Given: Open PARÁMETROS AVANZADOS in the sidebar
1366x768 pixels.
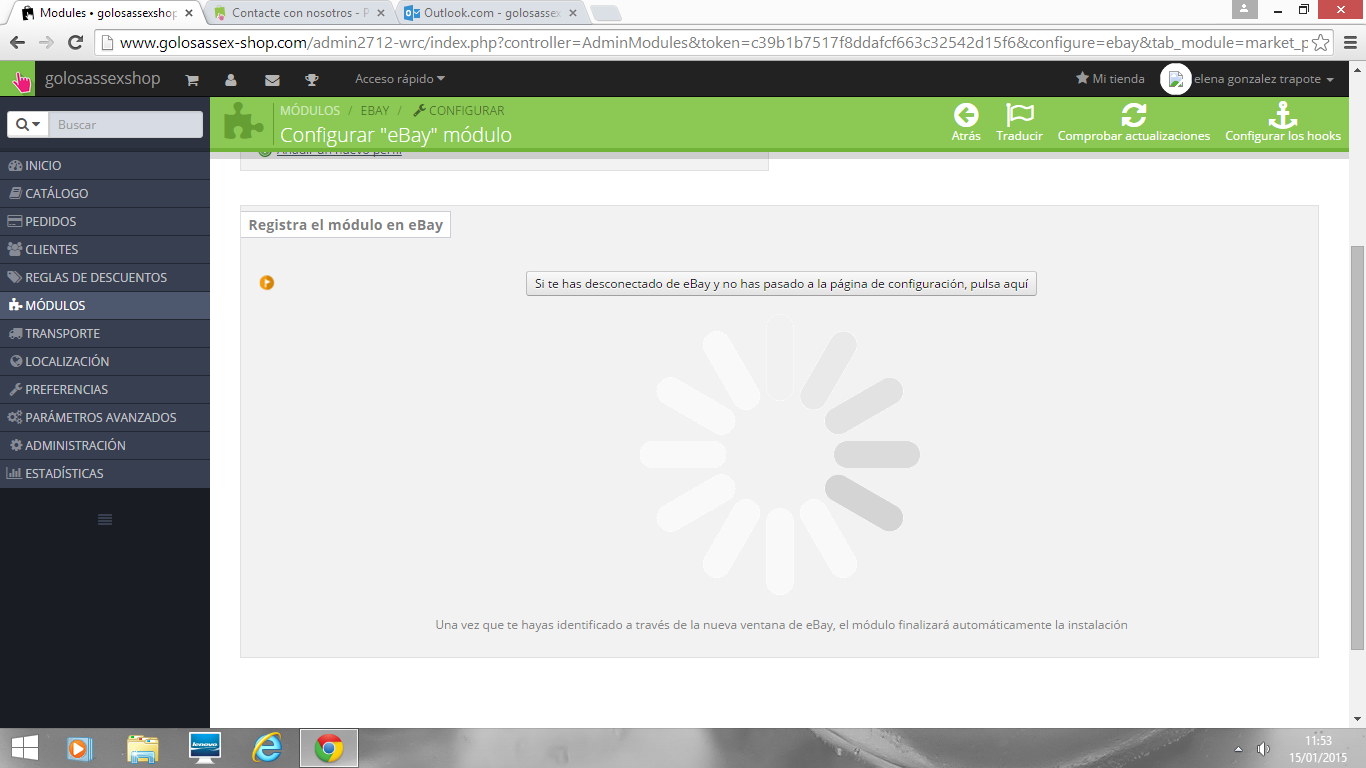Looking at the screenshot, I should (105, 418).
